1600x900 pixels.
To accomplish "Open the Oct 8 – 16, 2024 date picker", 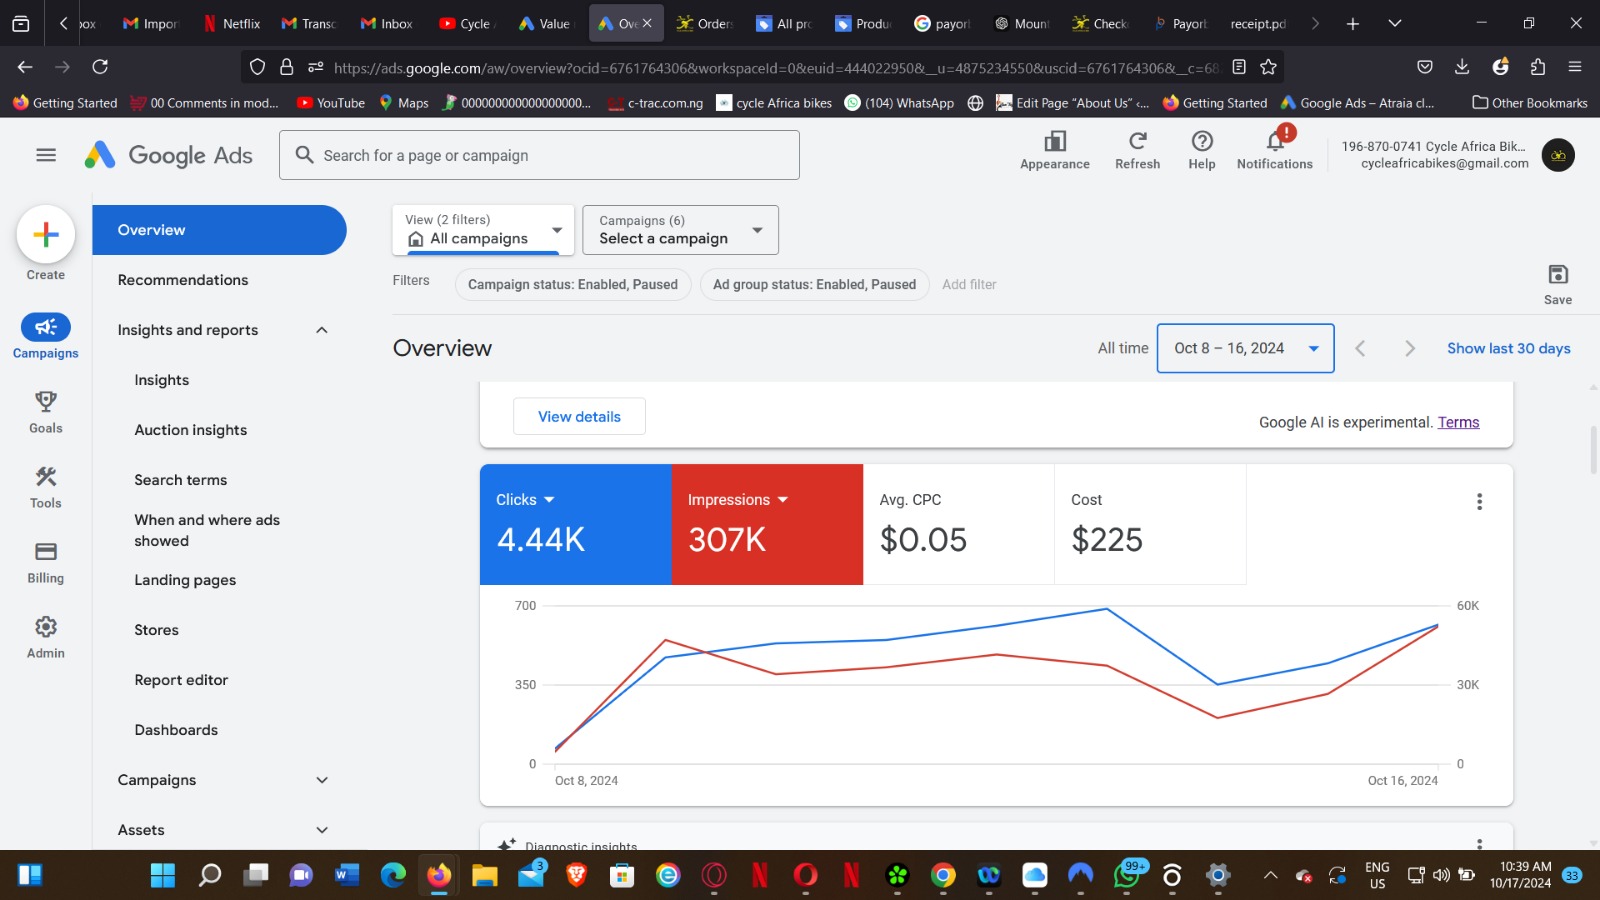I will click(x=1246, y=348).
